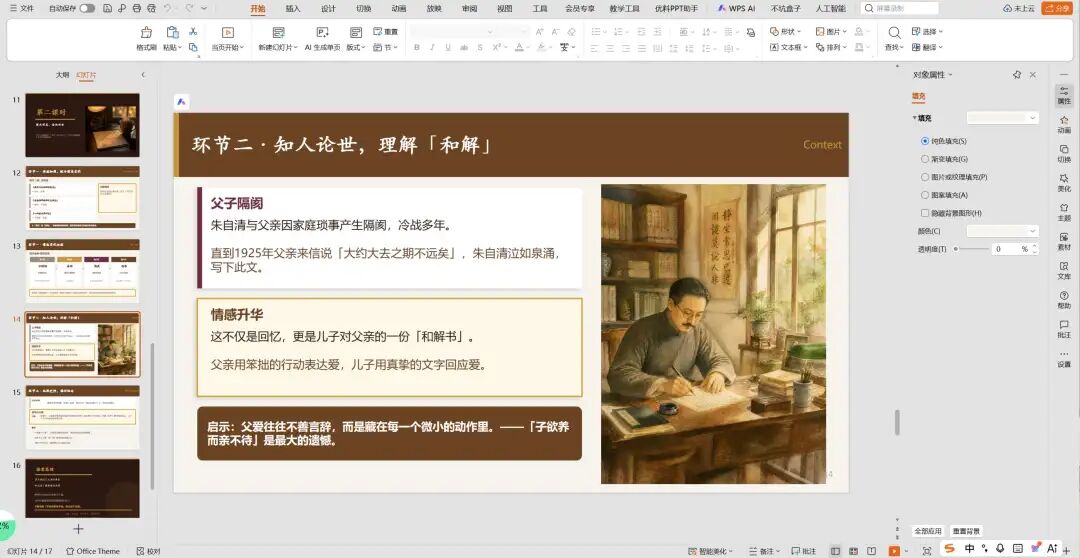
Task: Adjust the 透明度(T) transparency slider
Action: (x=970, y=249)
